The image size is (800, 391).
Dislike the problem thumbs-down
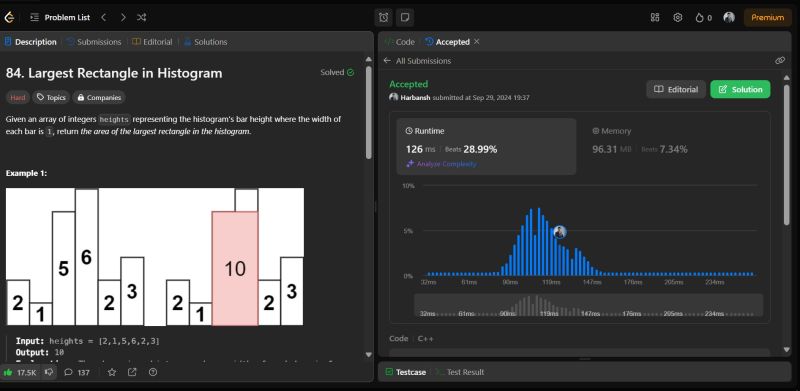pyautogui.click(x=49, y=372)
